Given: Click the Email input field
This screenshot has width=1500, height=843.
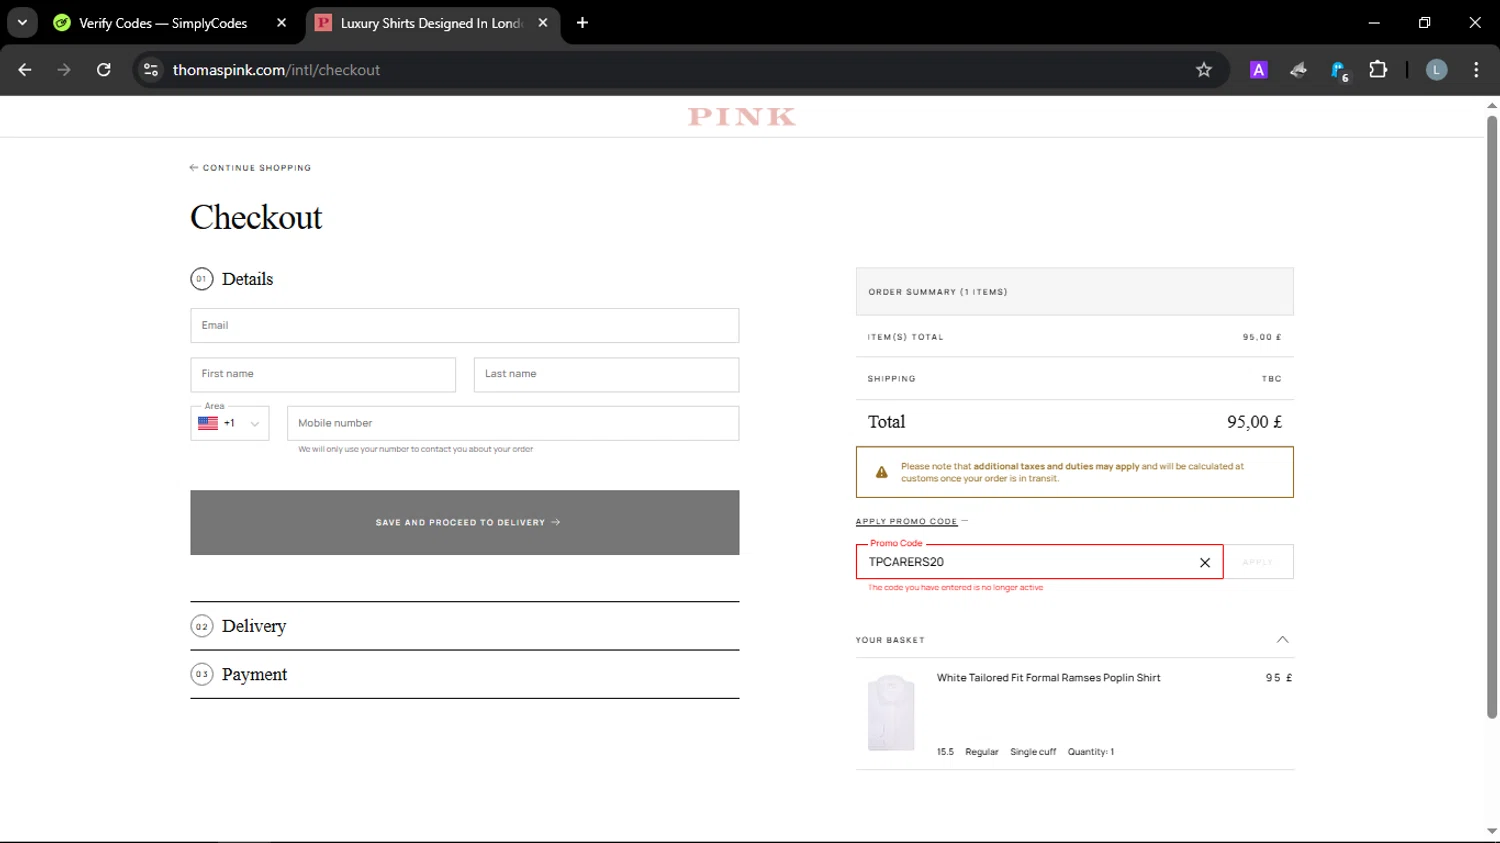Looking at the screenshot, I should 465,325.
